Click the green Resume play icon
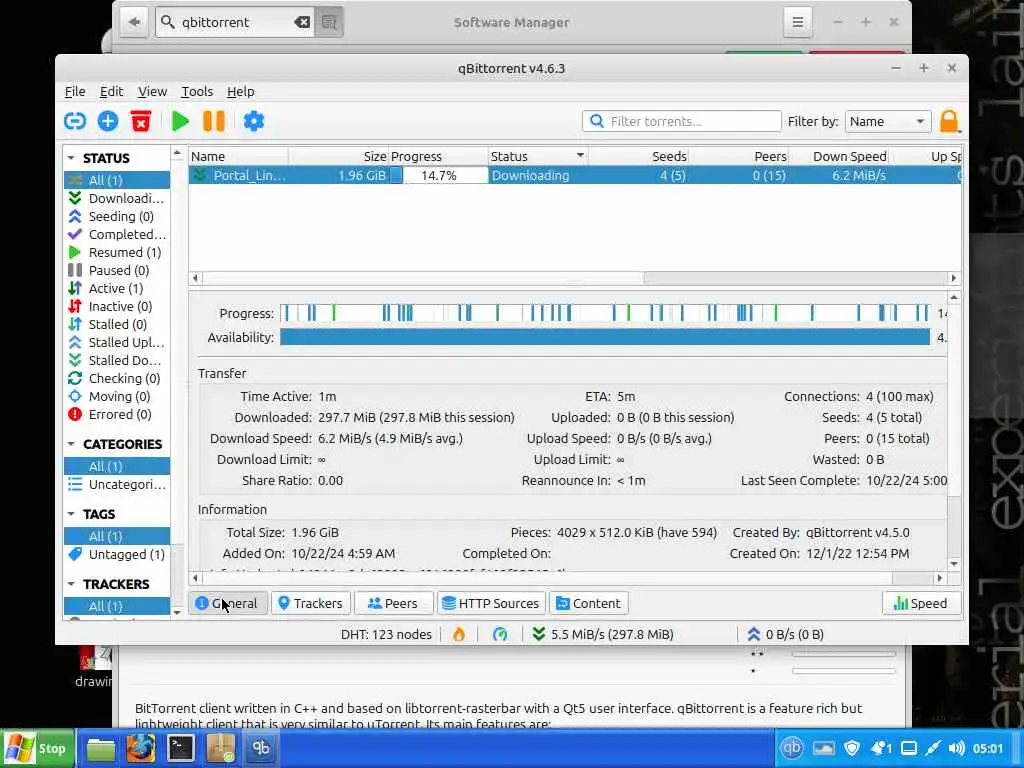The width and height of the screenshot is (1024, 768). click(180, 121)
